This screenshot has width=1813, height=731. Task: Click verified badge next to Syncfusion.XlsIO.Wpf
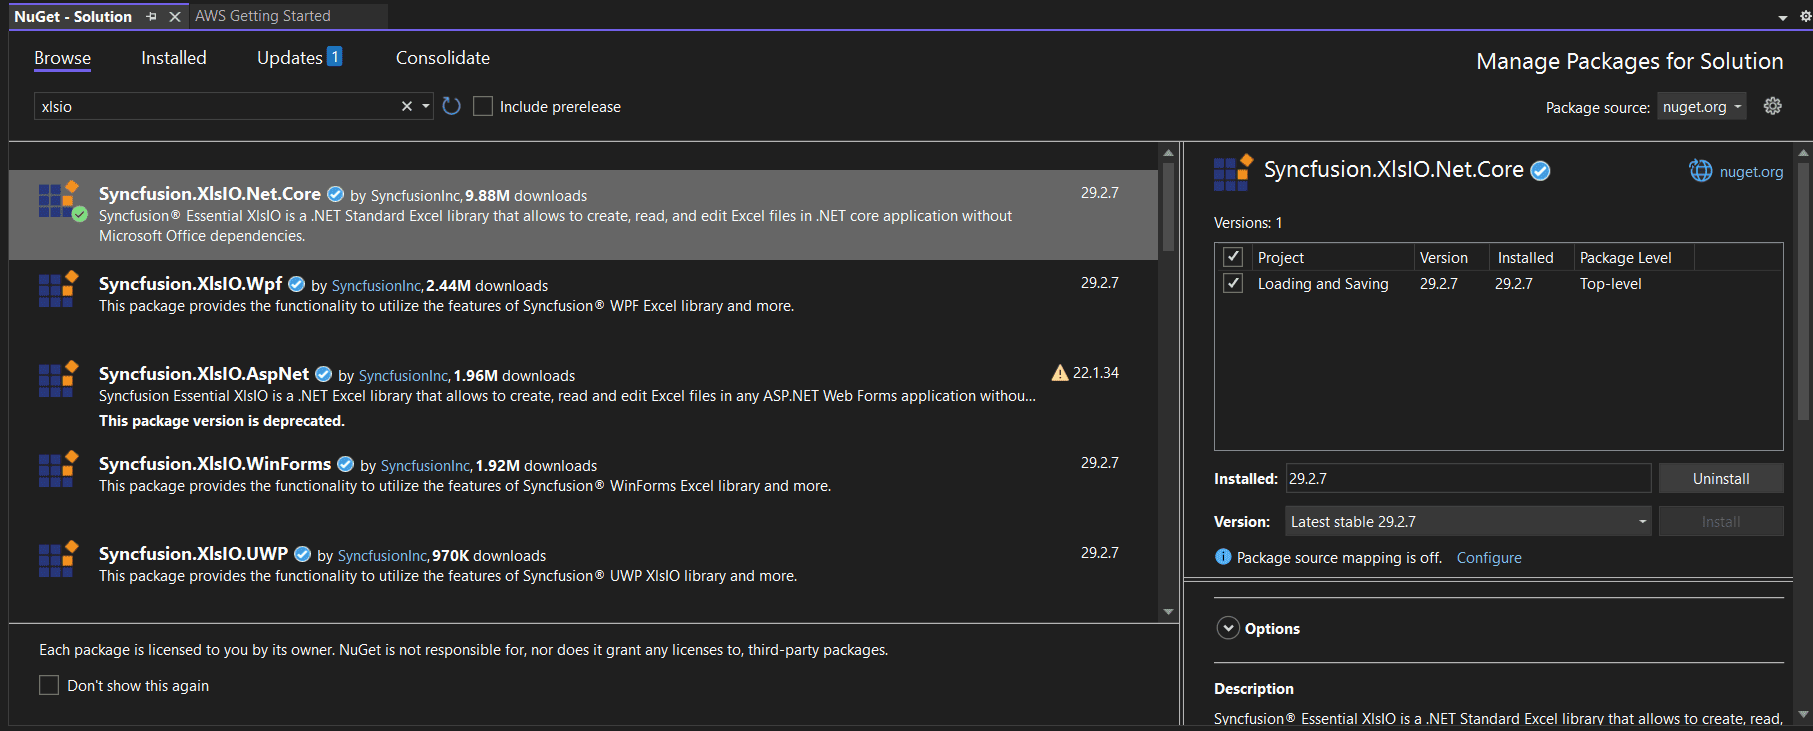(297, 285)
